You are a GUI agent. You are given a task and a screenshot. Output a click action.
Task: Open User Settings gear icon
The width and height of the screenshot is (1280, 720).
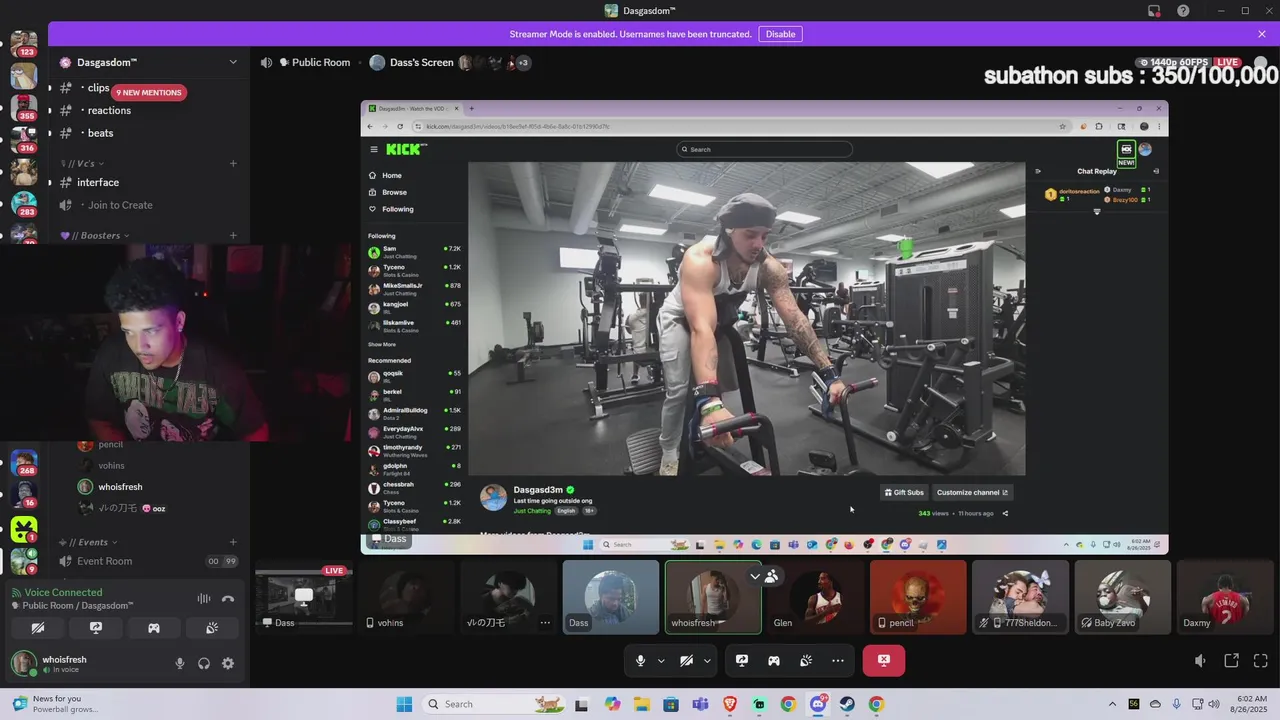point(228,663)
